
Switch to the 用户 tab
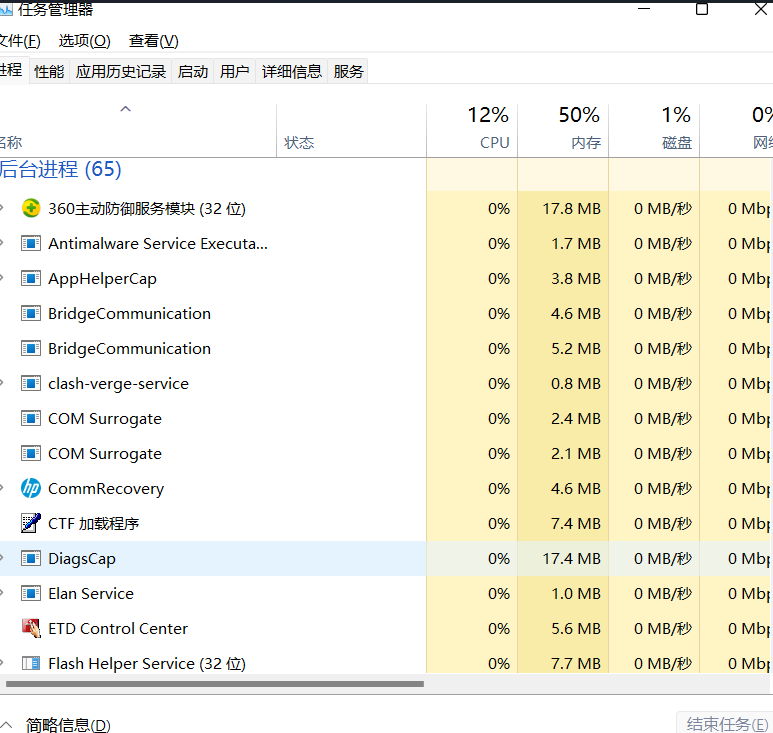click(235, 71)
